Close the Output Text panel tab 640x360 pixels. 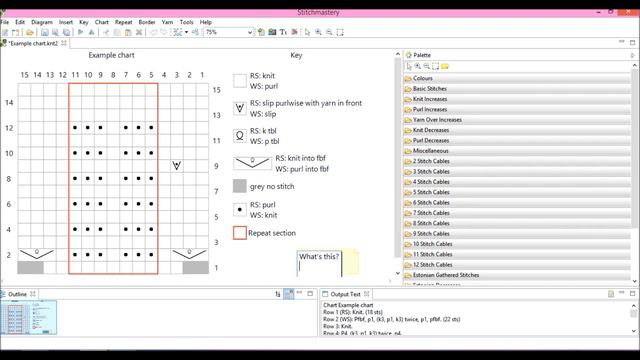[367, 294]
